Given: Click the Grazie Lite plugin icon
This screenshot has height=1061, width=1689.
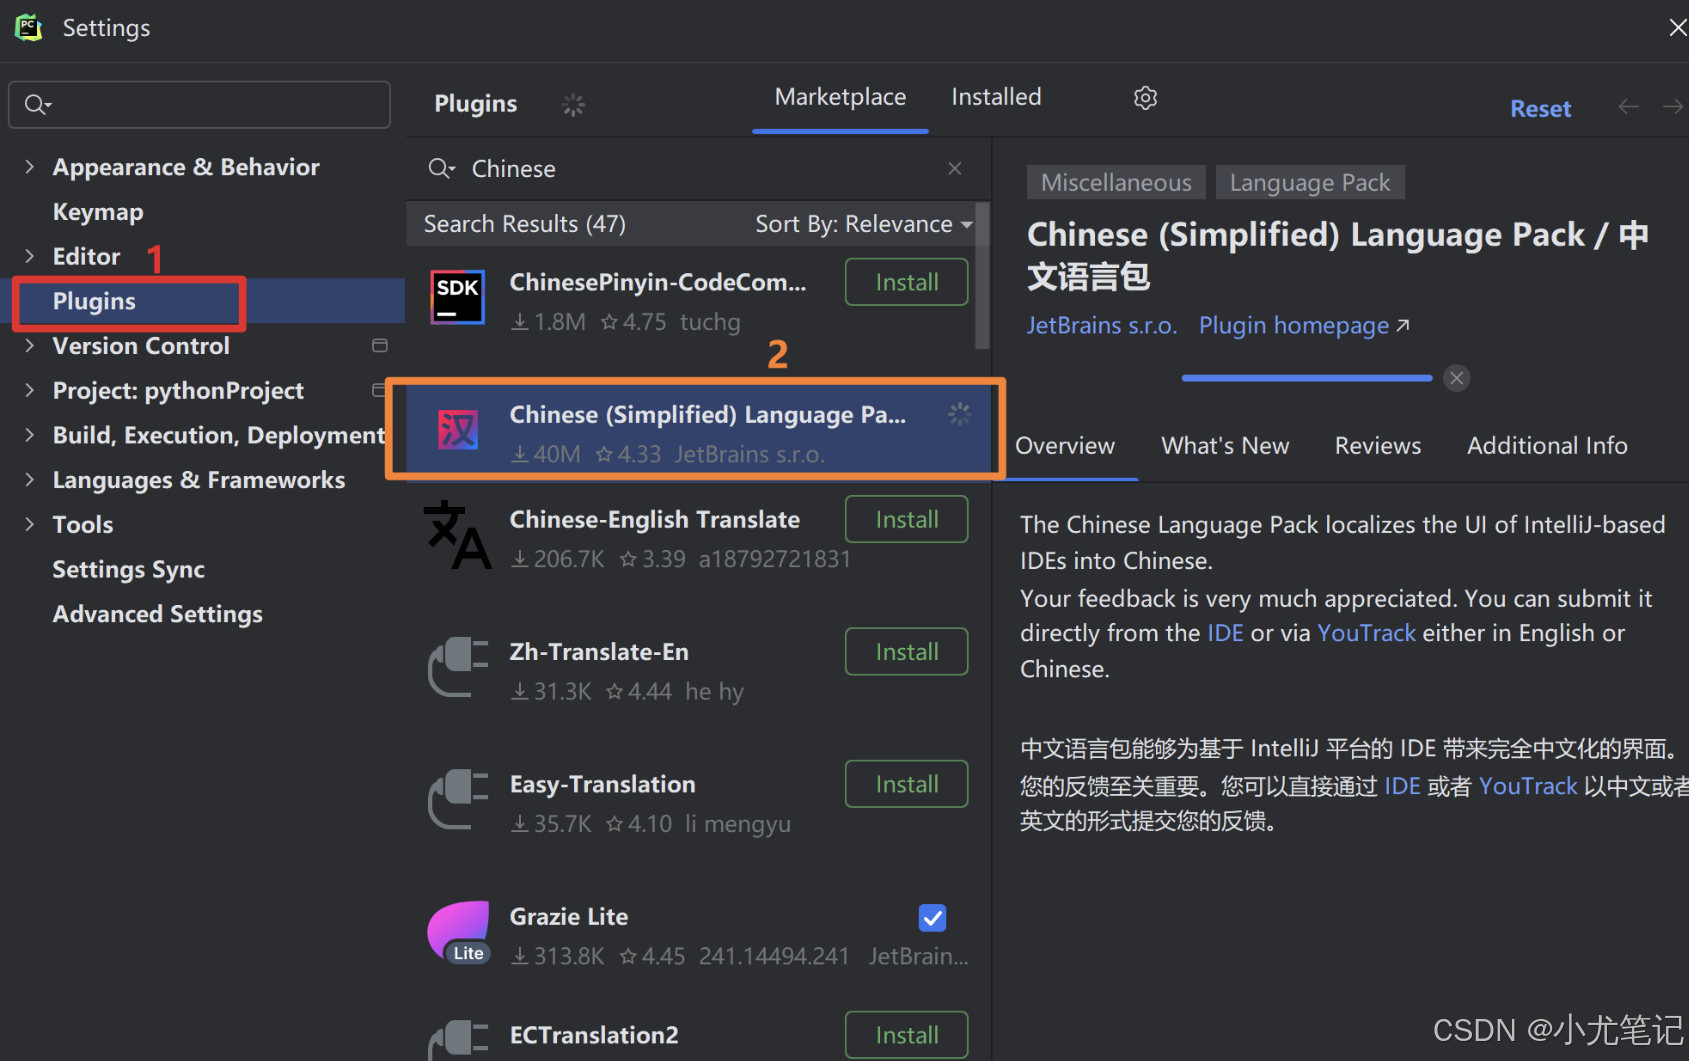Looking at the screenshot, I should (x=458, y=932).
